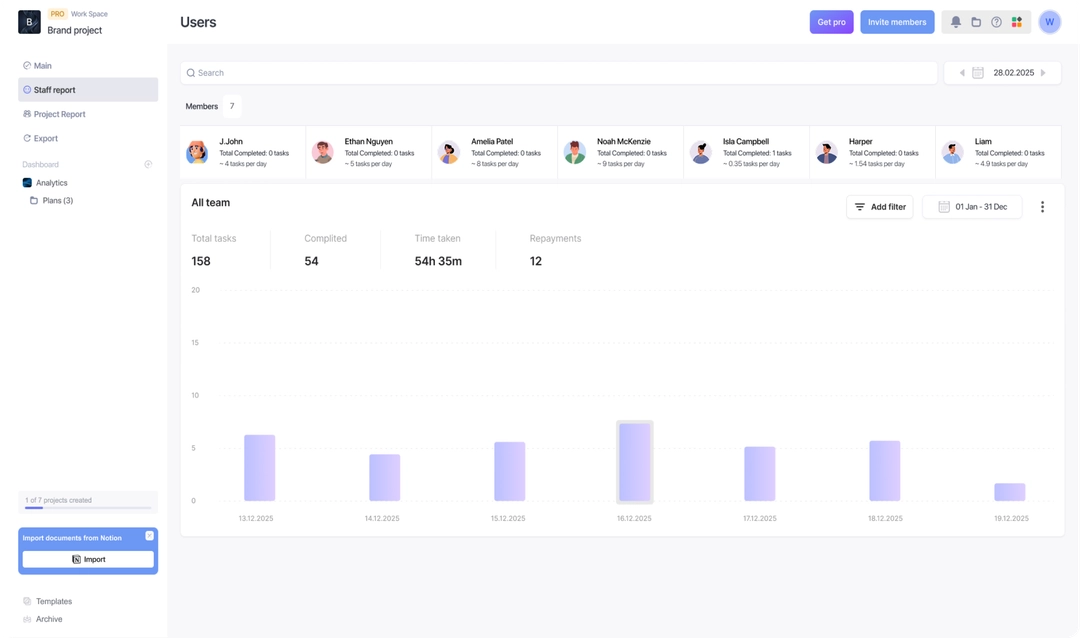Go to next date using right arrow

pos(1043,73)
